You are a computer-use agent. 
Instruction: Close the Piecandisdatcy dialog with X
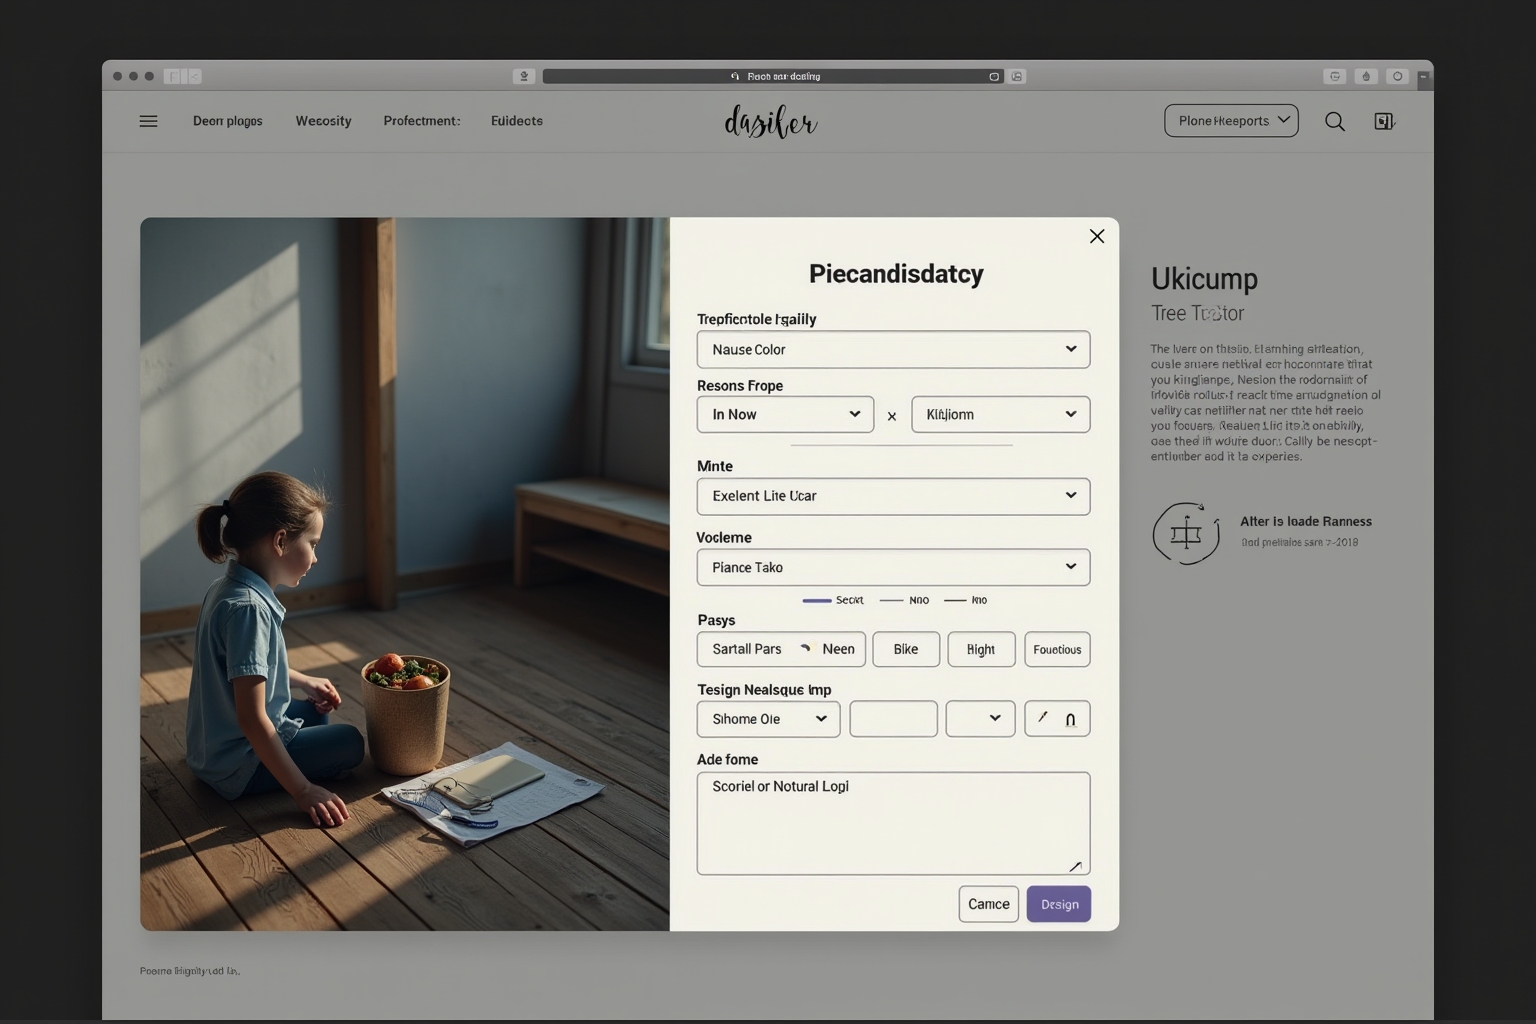(1096, 236)
